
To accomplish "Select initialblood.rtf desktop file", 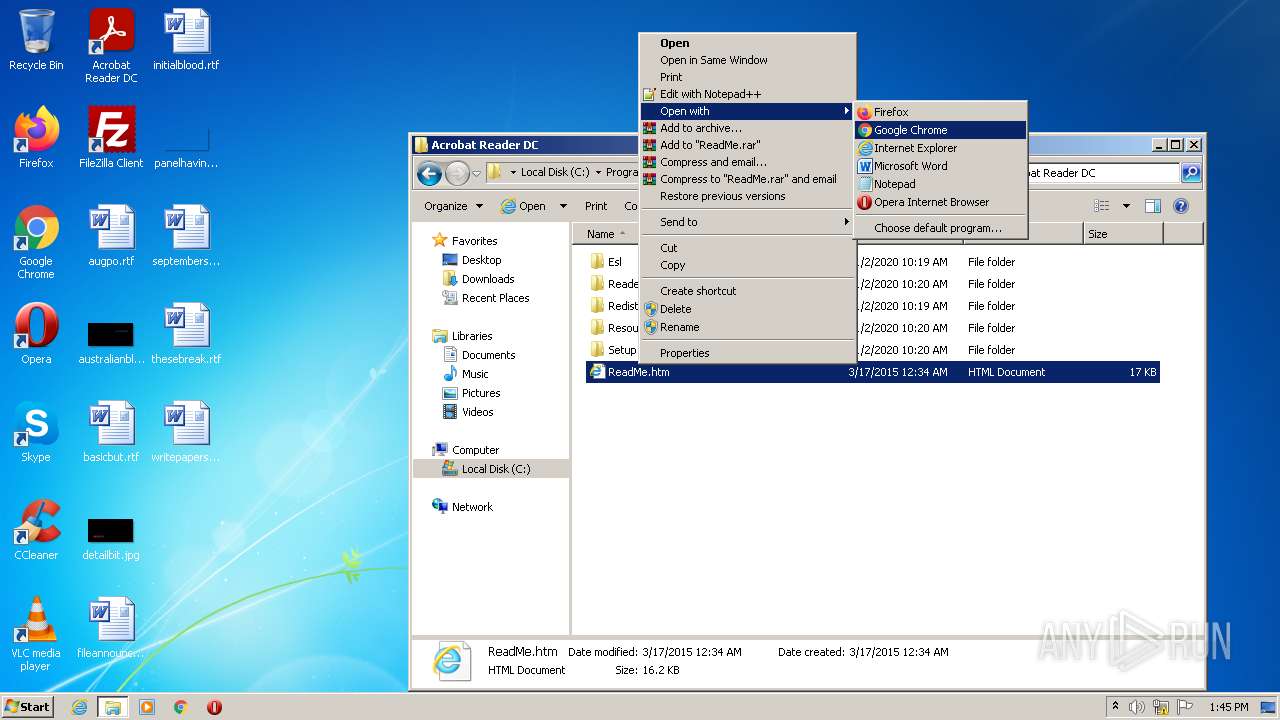I will pyautogui.click(x=186, y=40).
